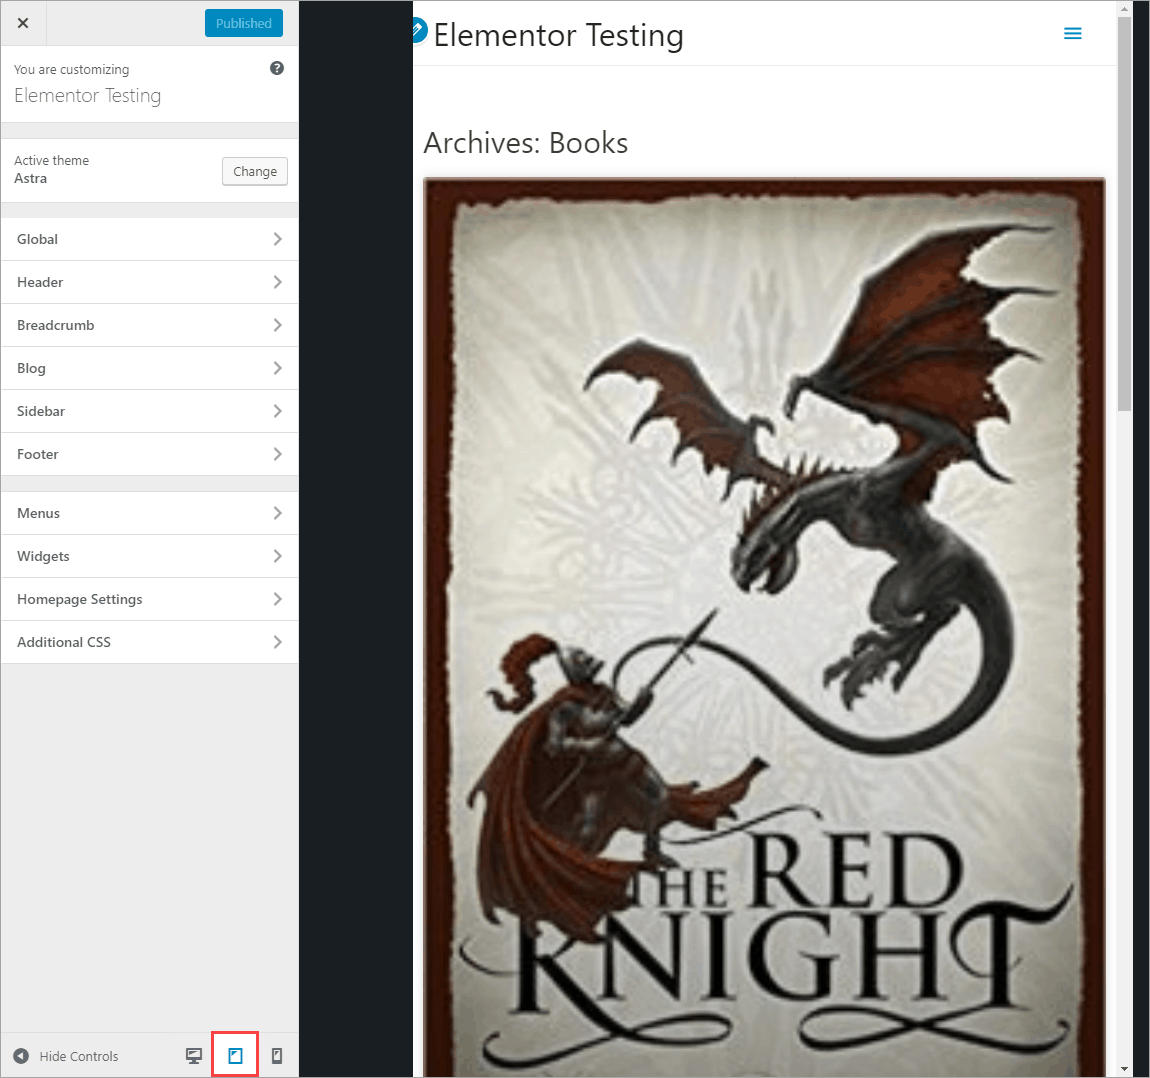Click the Archives: Books heading
Viewport: 1150px width, 1078px height.
pyautogui.click(x=526, y=143)
